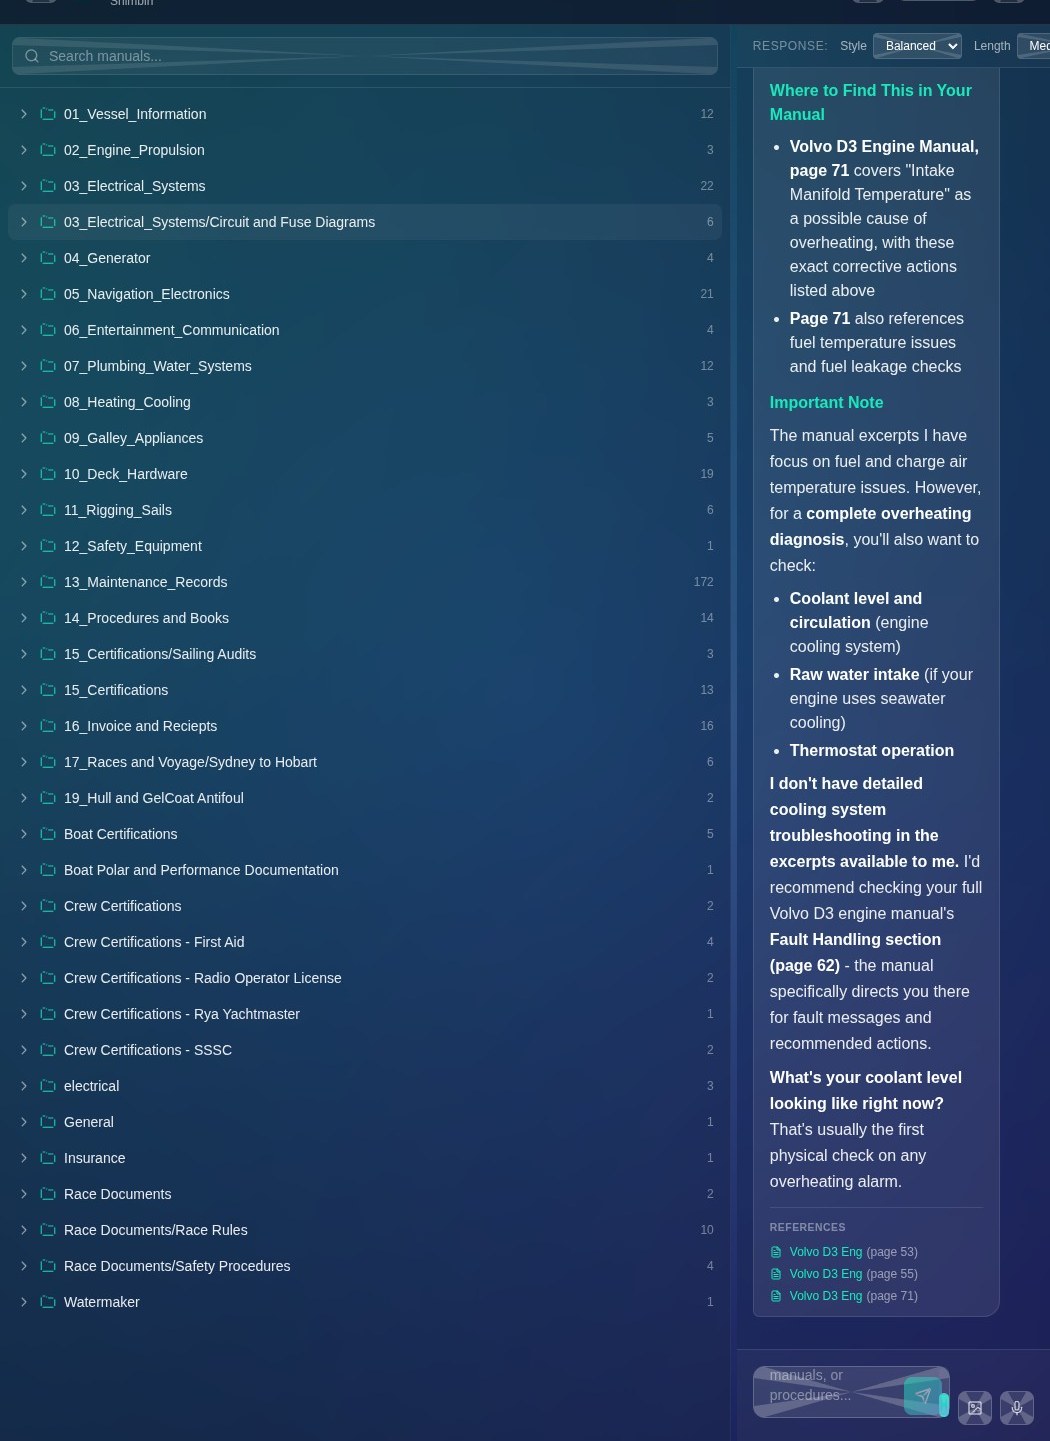
Task: Click the magnifier icon in the search bar
Action: pyautogui.click(x=32, y=56)
